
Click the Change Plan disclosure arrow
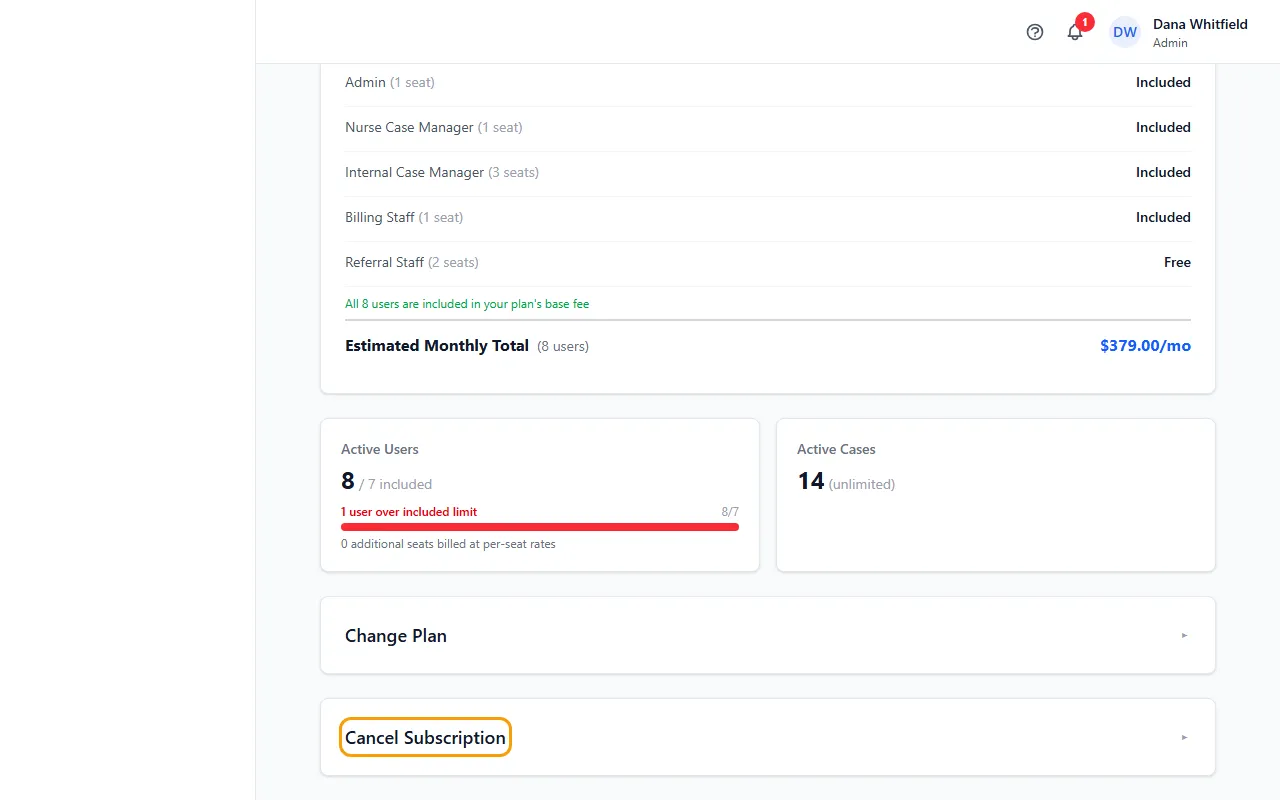[1184, 635]
